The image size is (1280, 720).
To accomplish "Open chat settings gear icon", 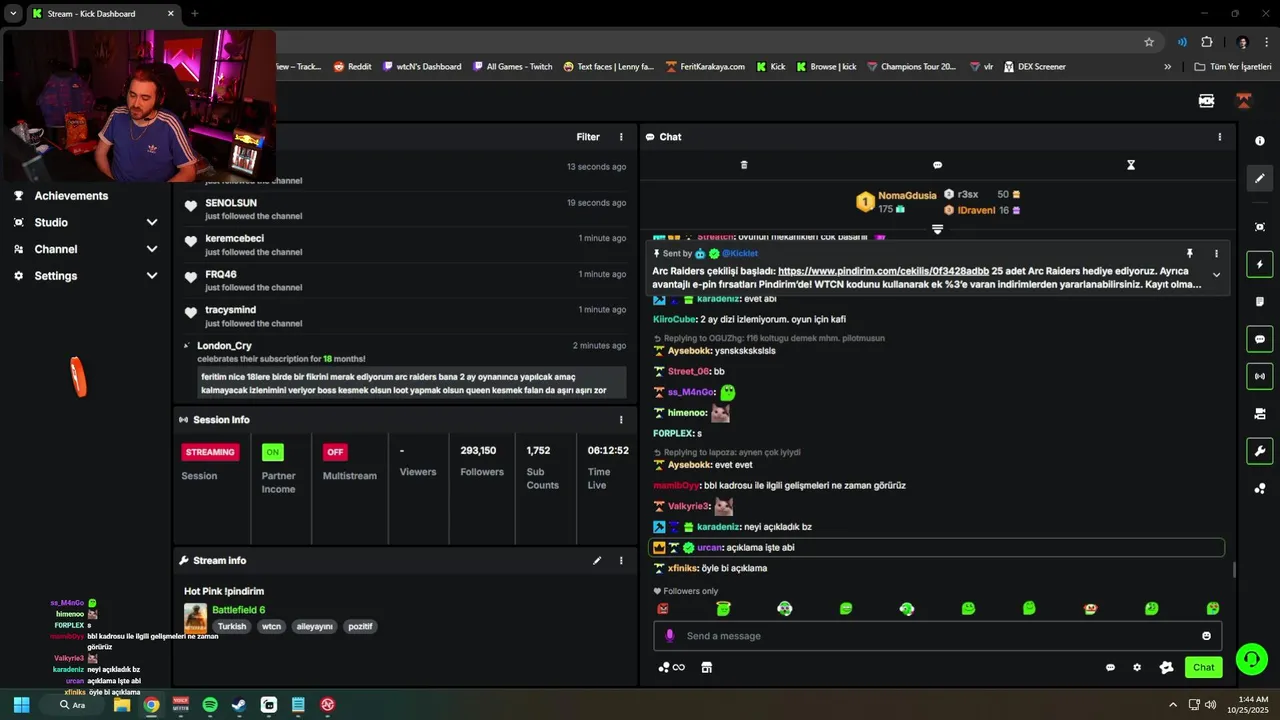I will pyautogui.click(x=1137, y=667).
